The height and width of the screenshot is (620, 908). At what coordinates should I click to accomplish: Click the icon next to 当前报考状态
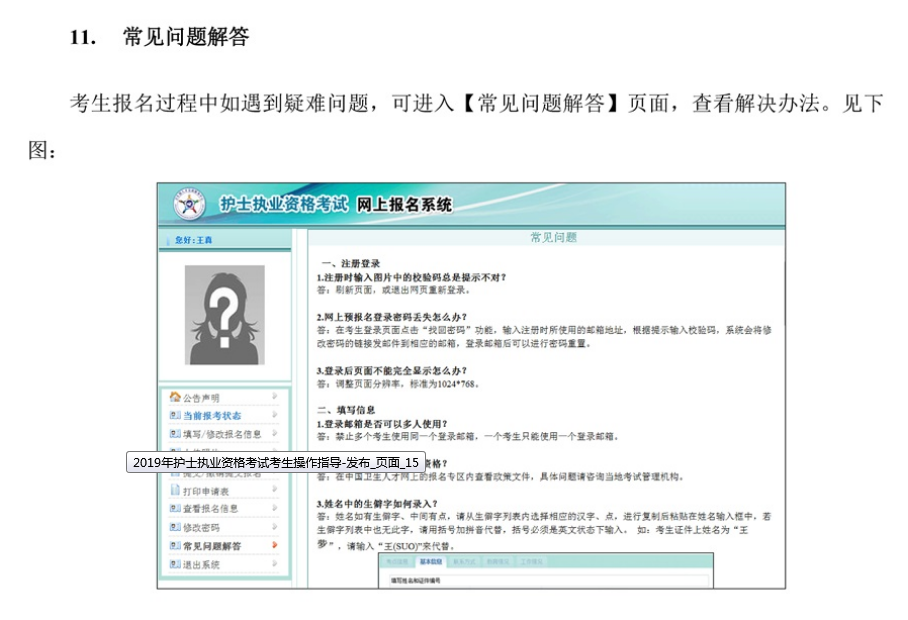175,415
